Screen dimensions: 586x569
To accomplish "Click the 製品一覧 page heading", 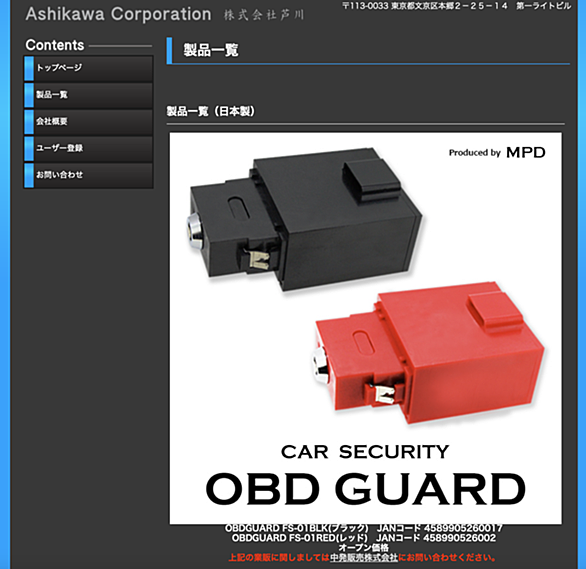I will (x=211, y=50).
